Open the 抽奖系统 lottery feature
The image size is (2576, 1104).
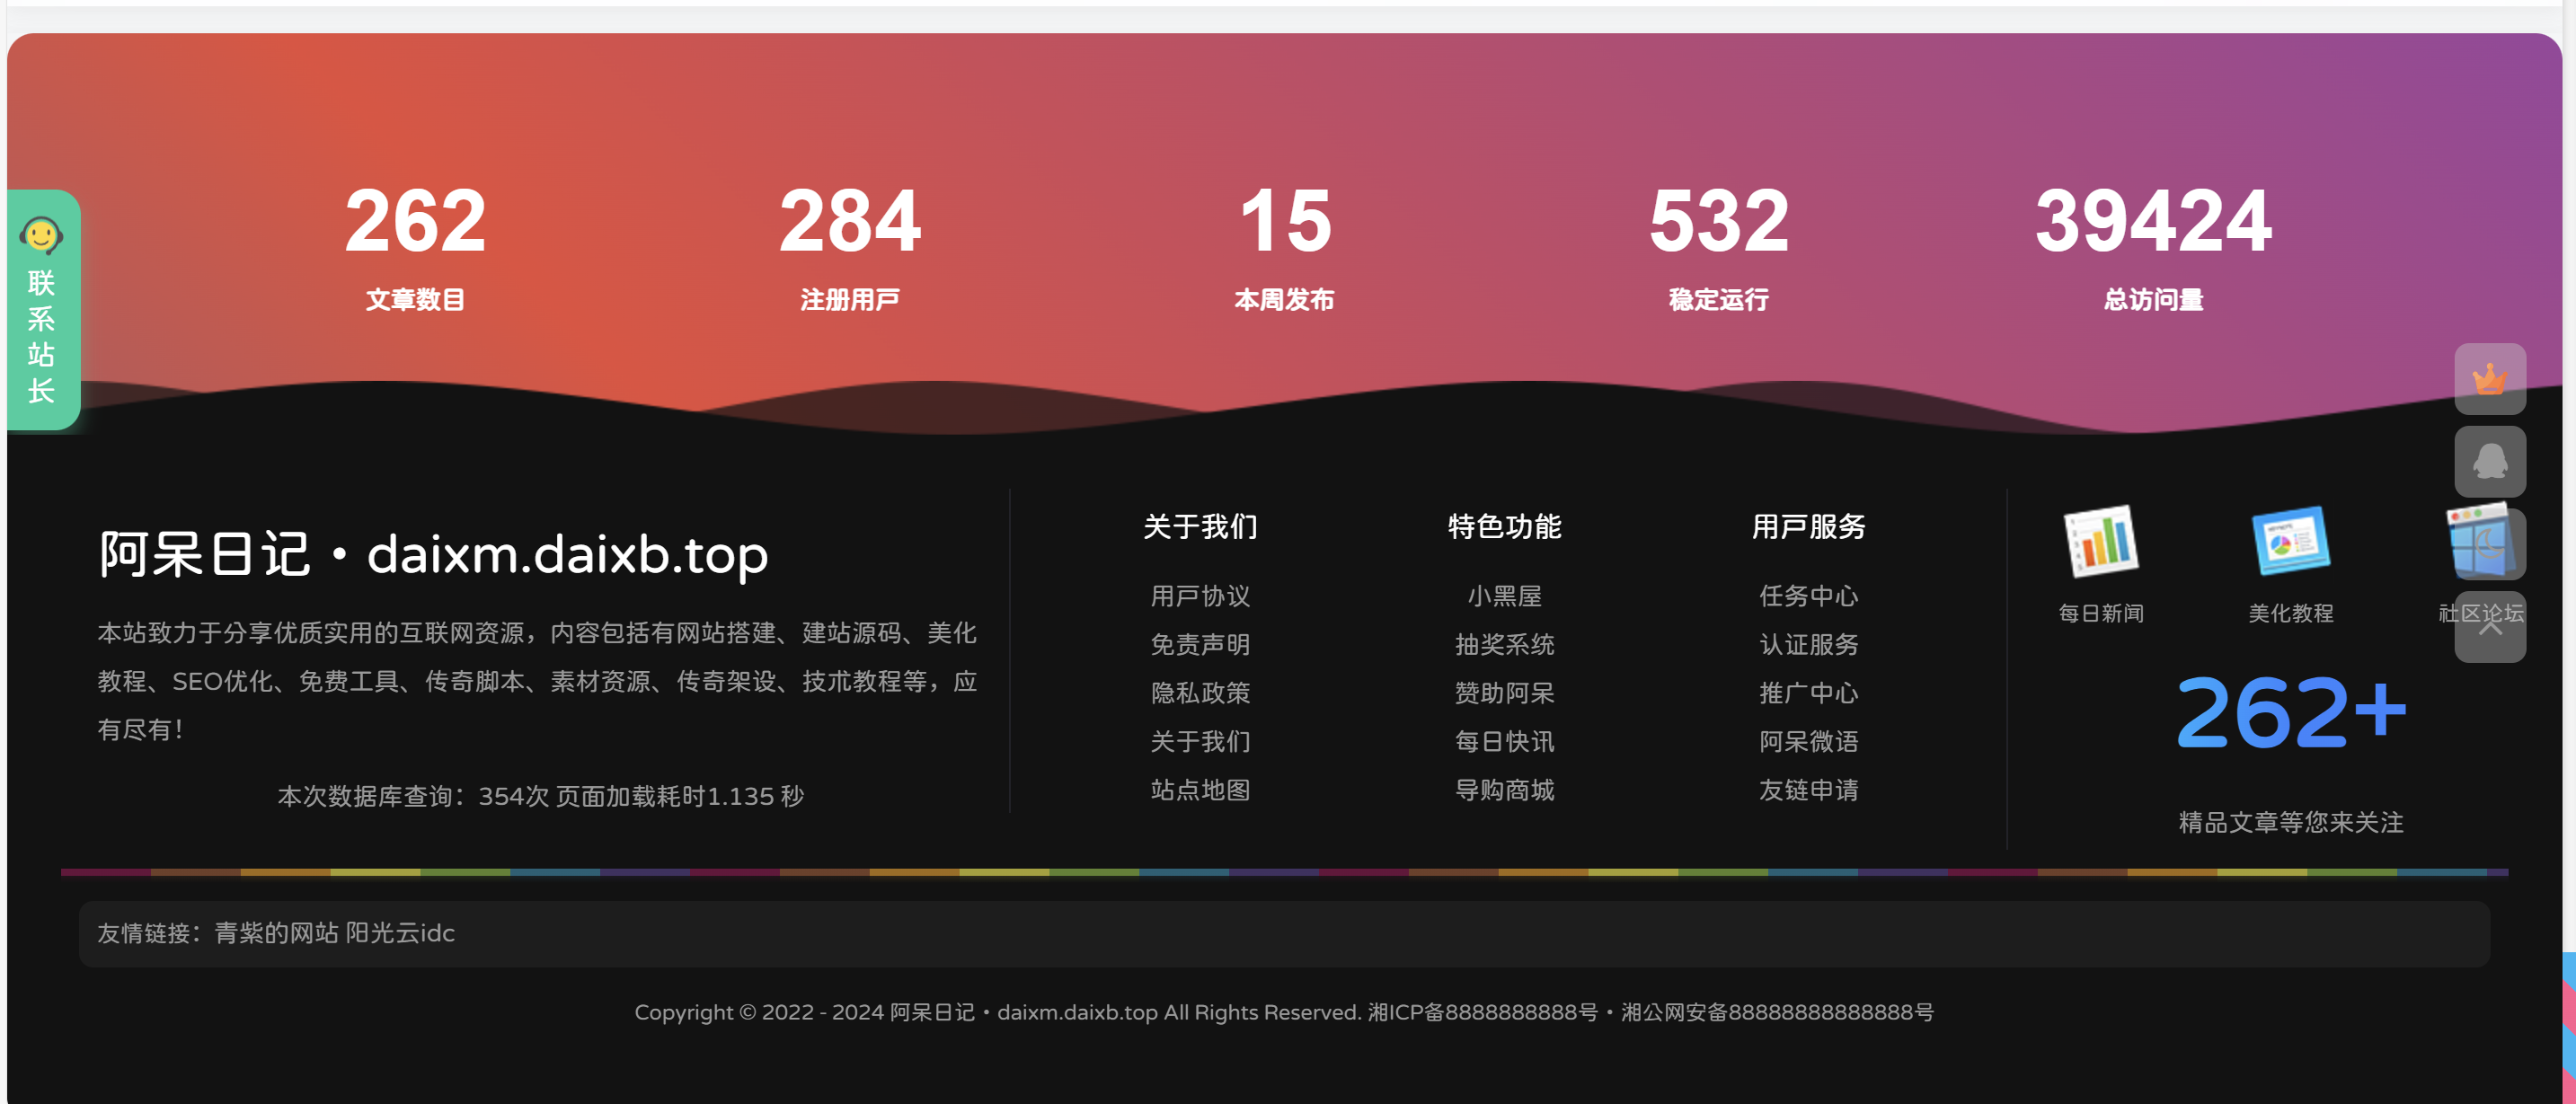(x=1504, y=645)
